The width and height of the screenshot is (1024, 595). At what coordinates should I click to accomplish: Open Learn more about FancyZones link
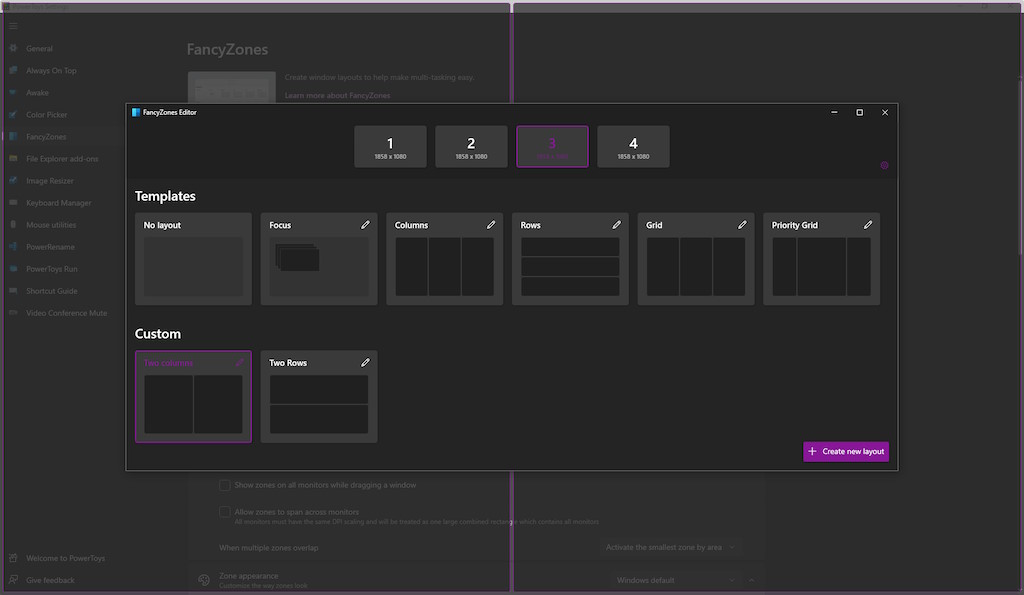pyautogui.click(x=337, y=95)
